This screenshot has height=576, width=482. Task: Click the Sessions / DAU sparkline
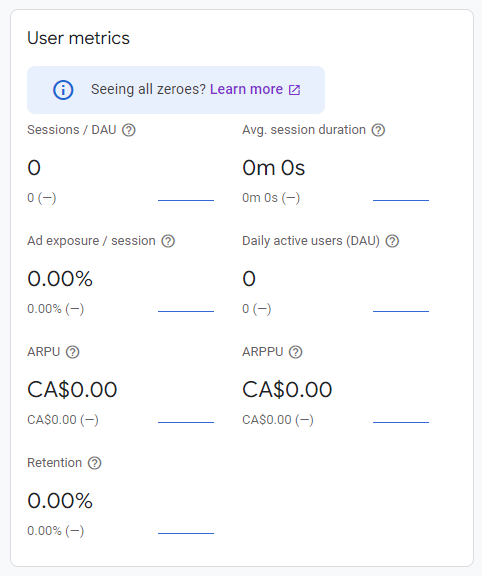[x=186, y=200]
